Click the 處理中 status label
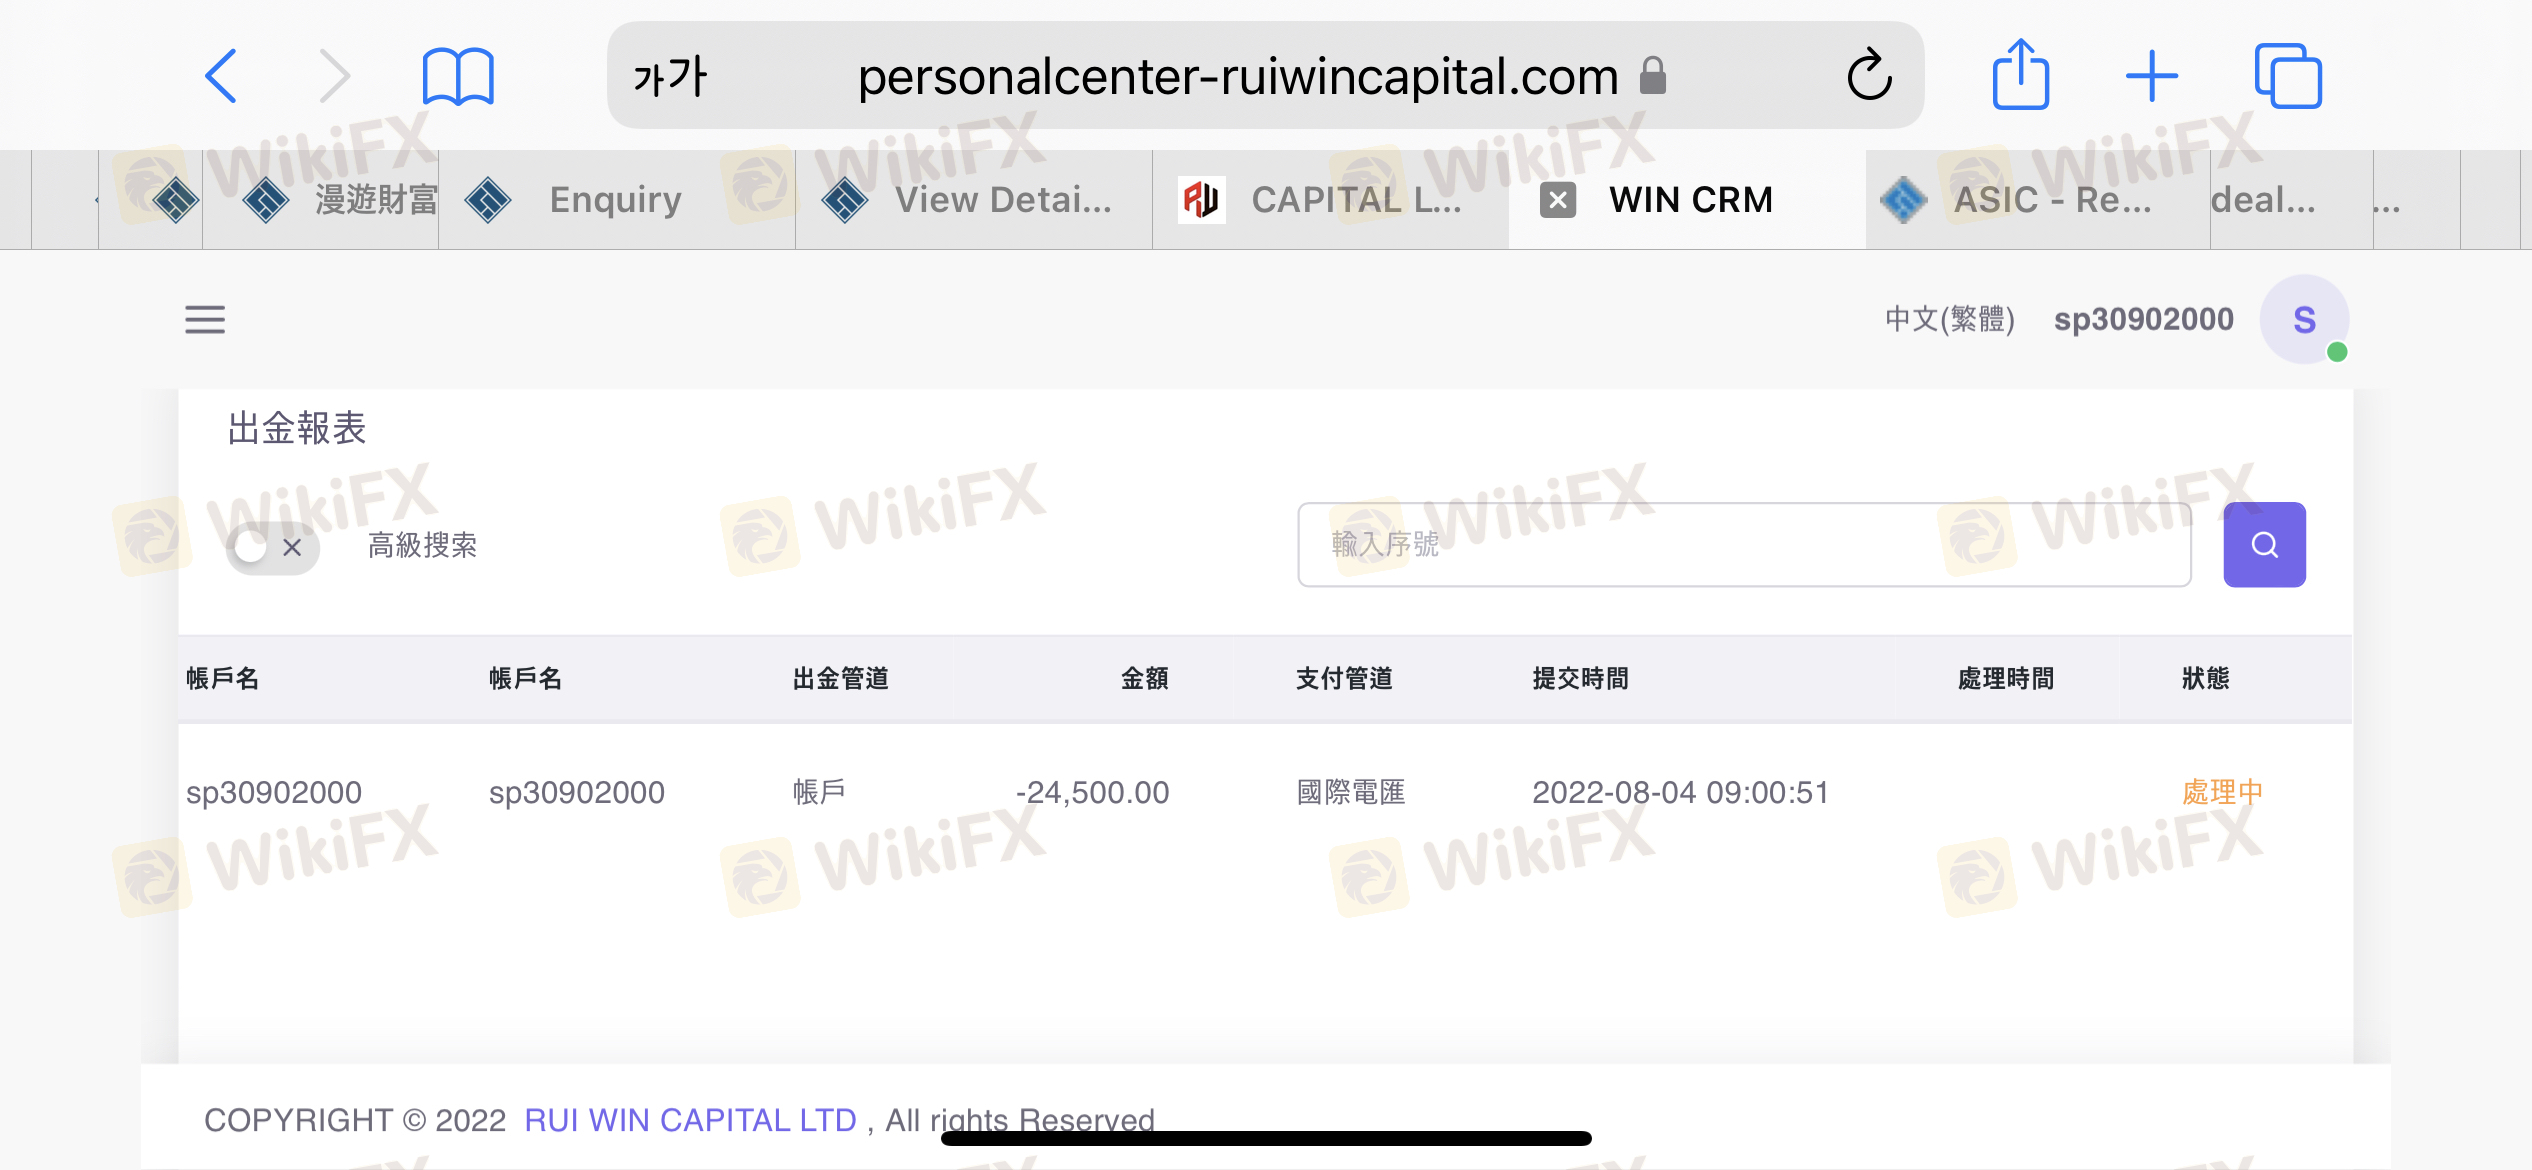Viewport: 2532px width, 1170px height. 2222,792
